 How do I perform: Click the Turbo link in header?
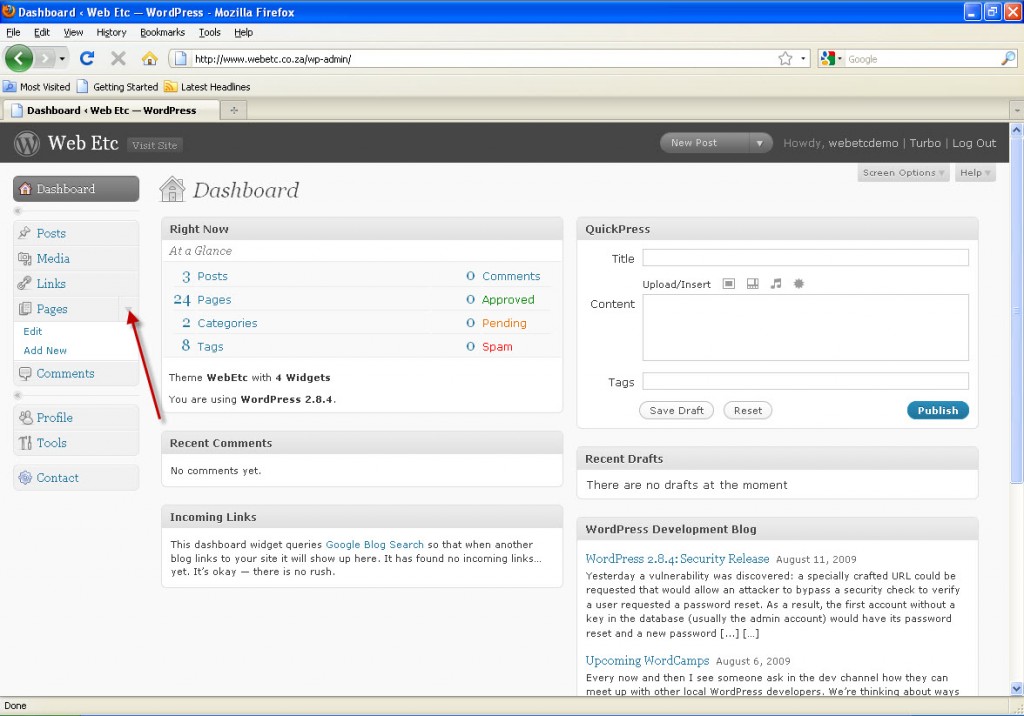(x=925, y=143)
